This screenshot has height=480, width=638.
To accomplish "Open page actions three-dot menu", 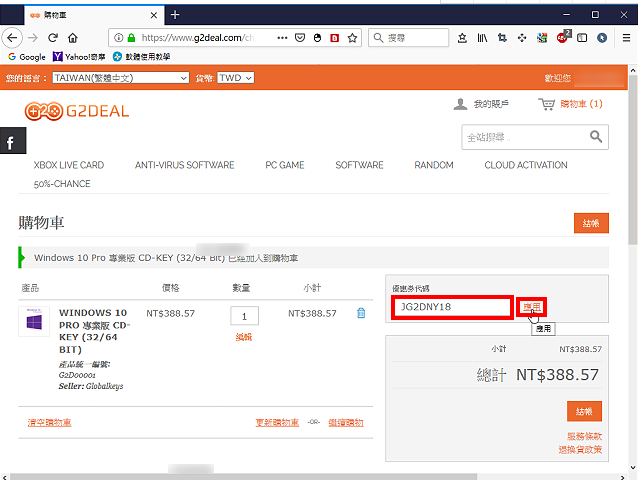I will [x=282, y=38].
